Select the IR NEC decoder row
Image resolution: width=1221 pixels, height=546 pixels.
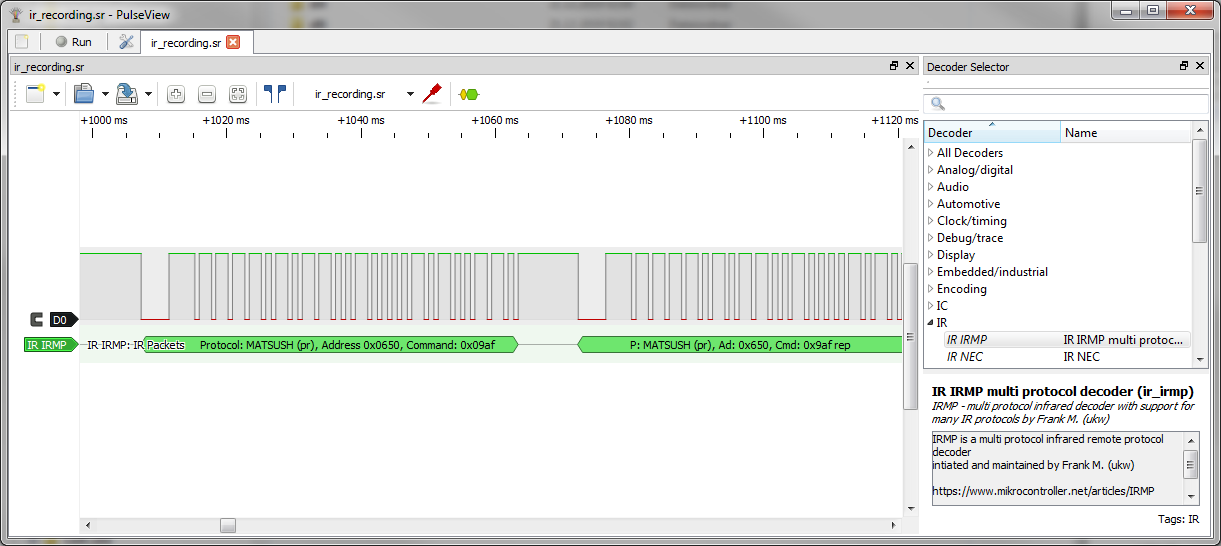tap(1058, 357)
